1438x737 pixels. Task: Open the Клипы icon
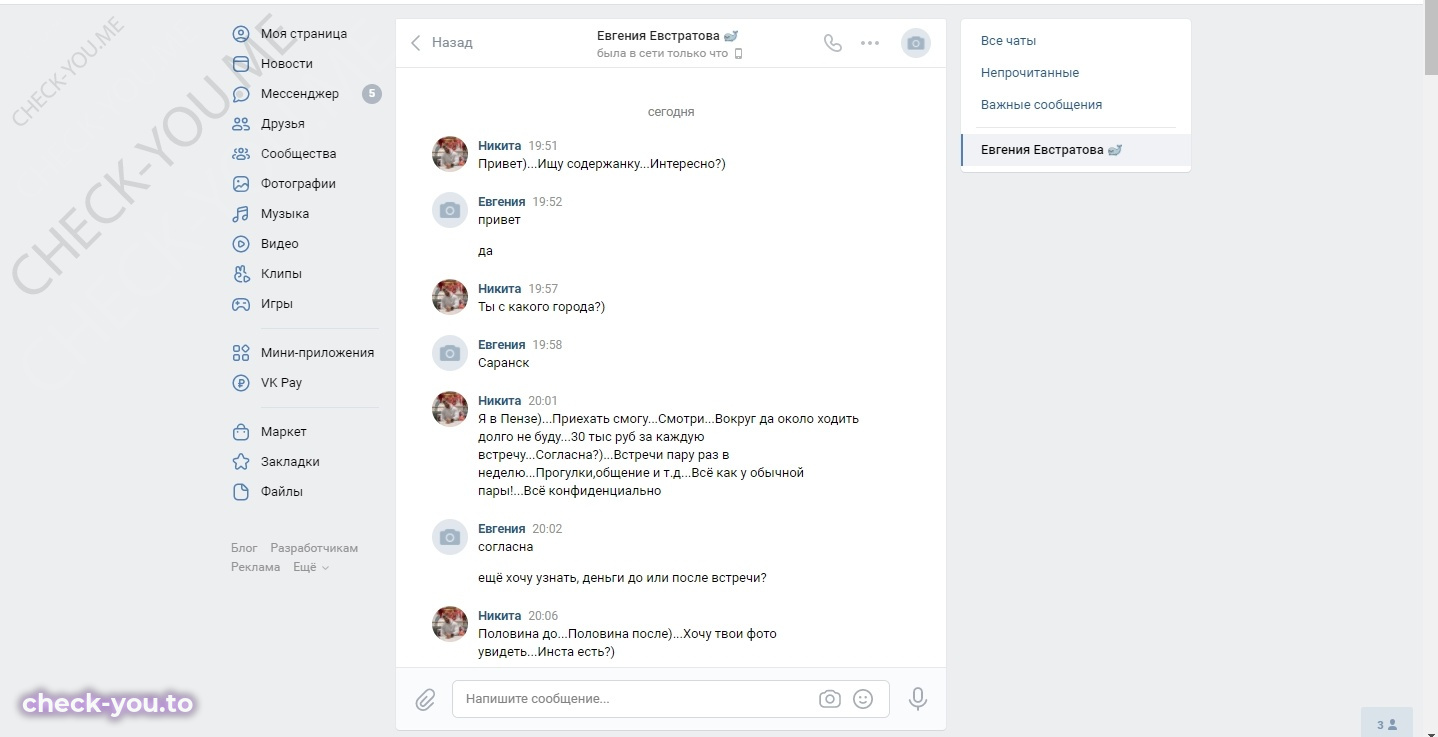241,274
